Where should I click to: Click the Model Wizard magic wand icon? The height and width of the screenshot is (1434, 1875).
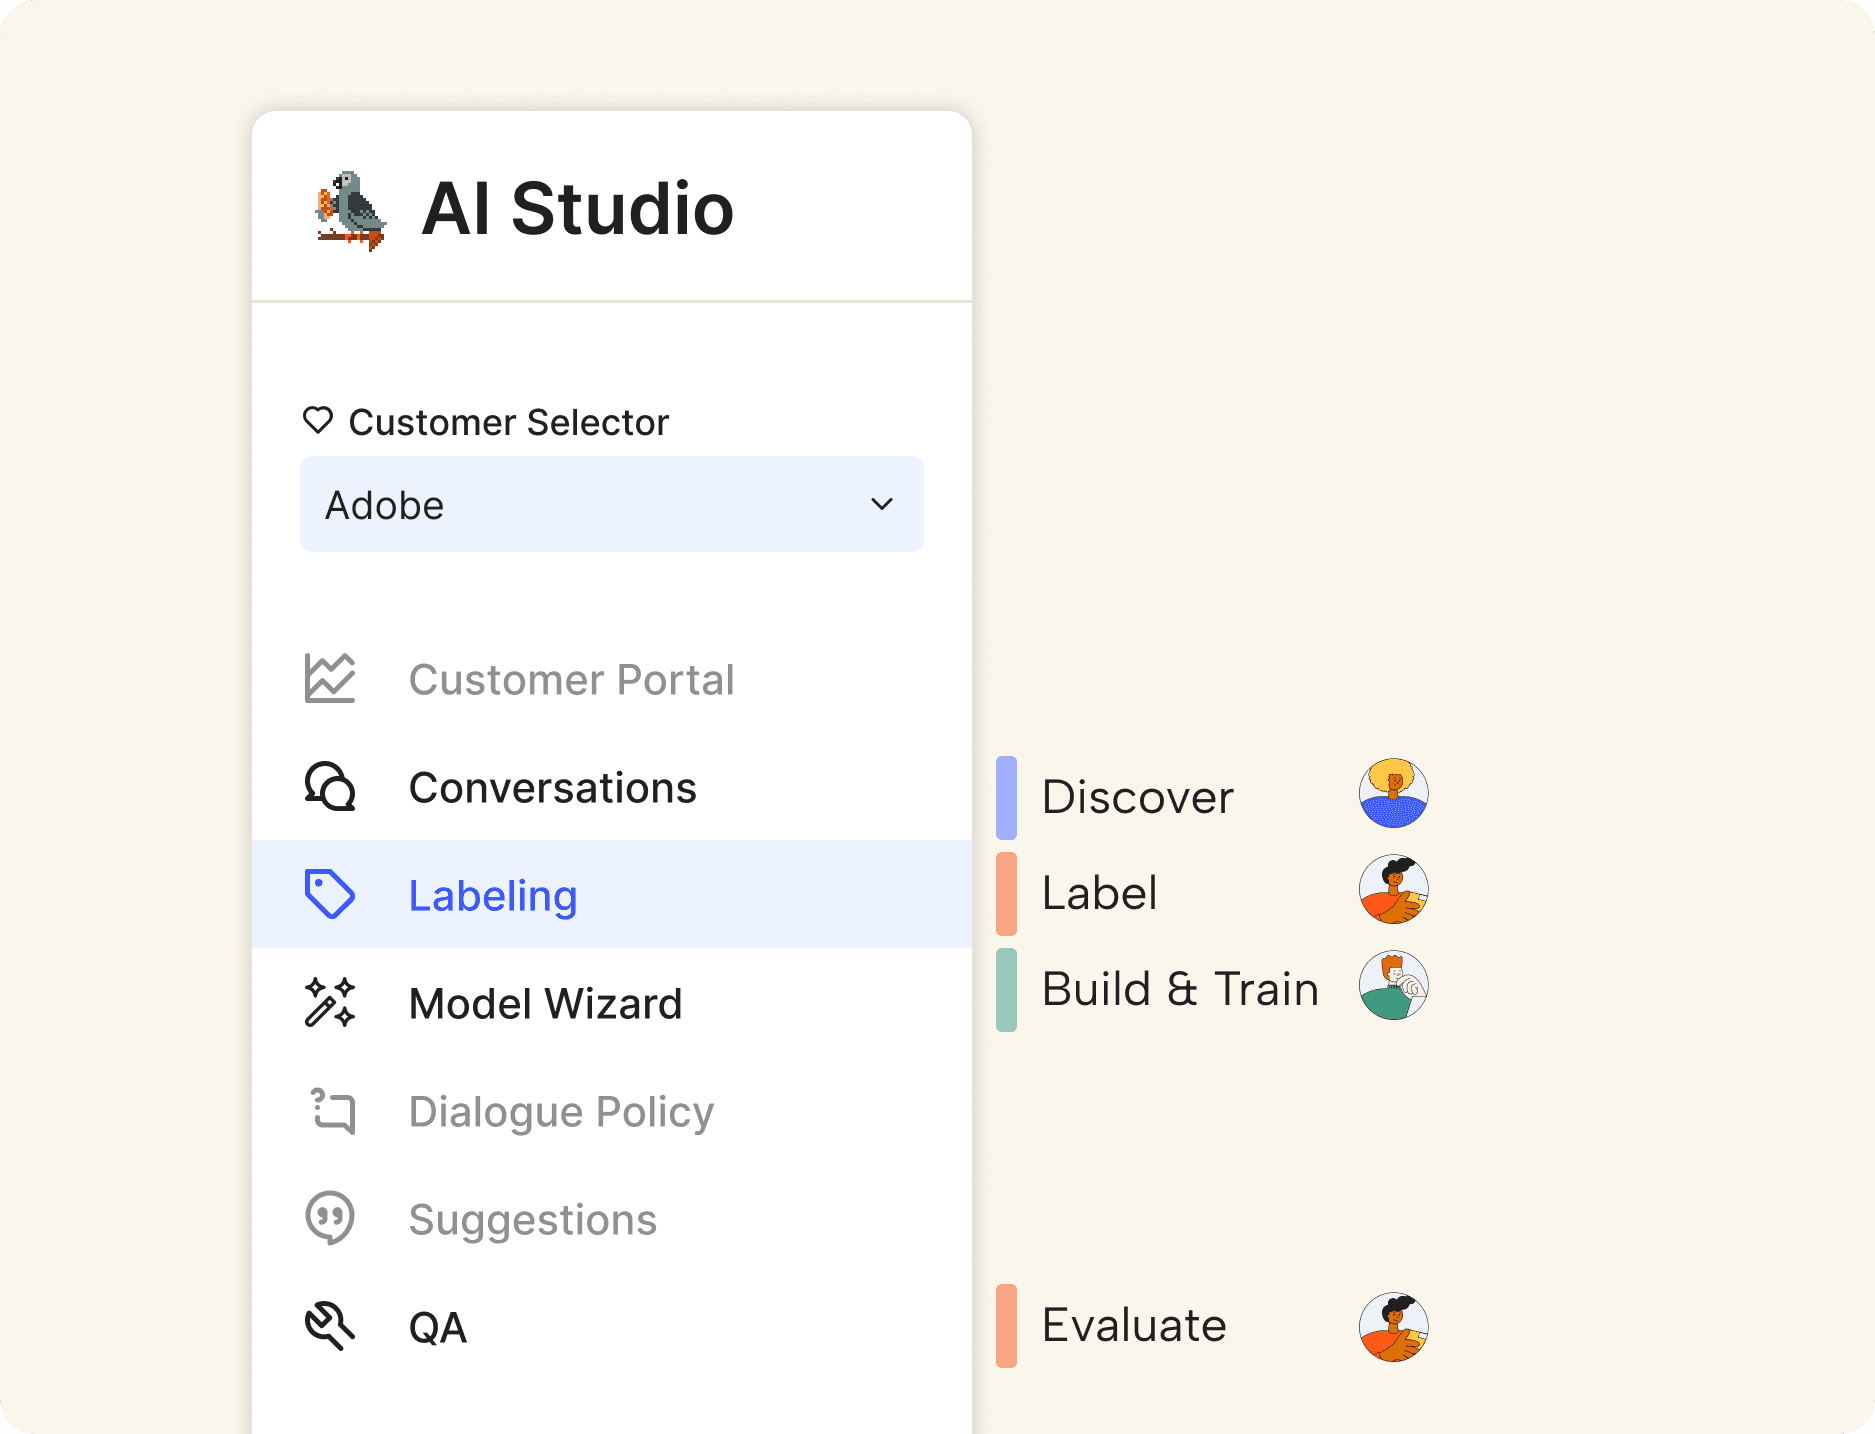point(330,1003)
